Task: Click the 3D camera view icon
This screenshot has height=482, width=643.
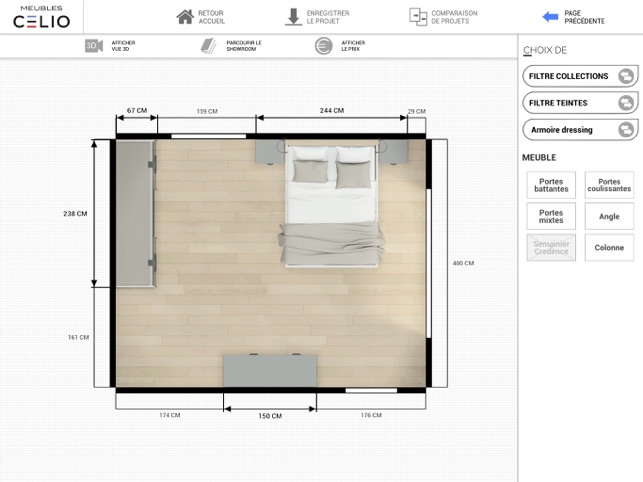Action: click(x=94, y=46)
